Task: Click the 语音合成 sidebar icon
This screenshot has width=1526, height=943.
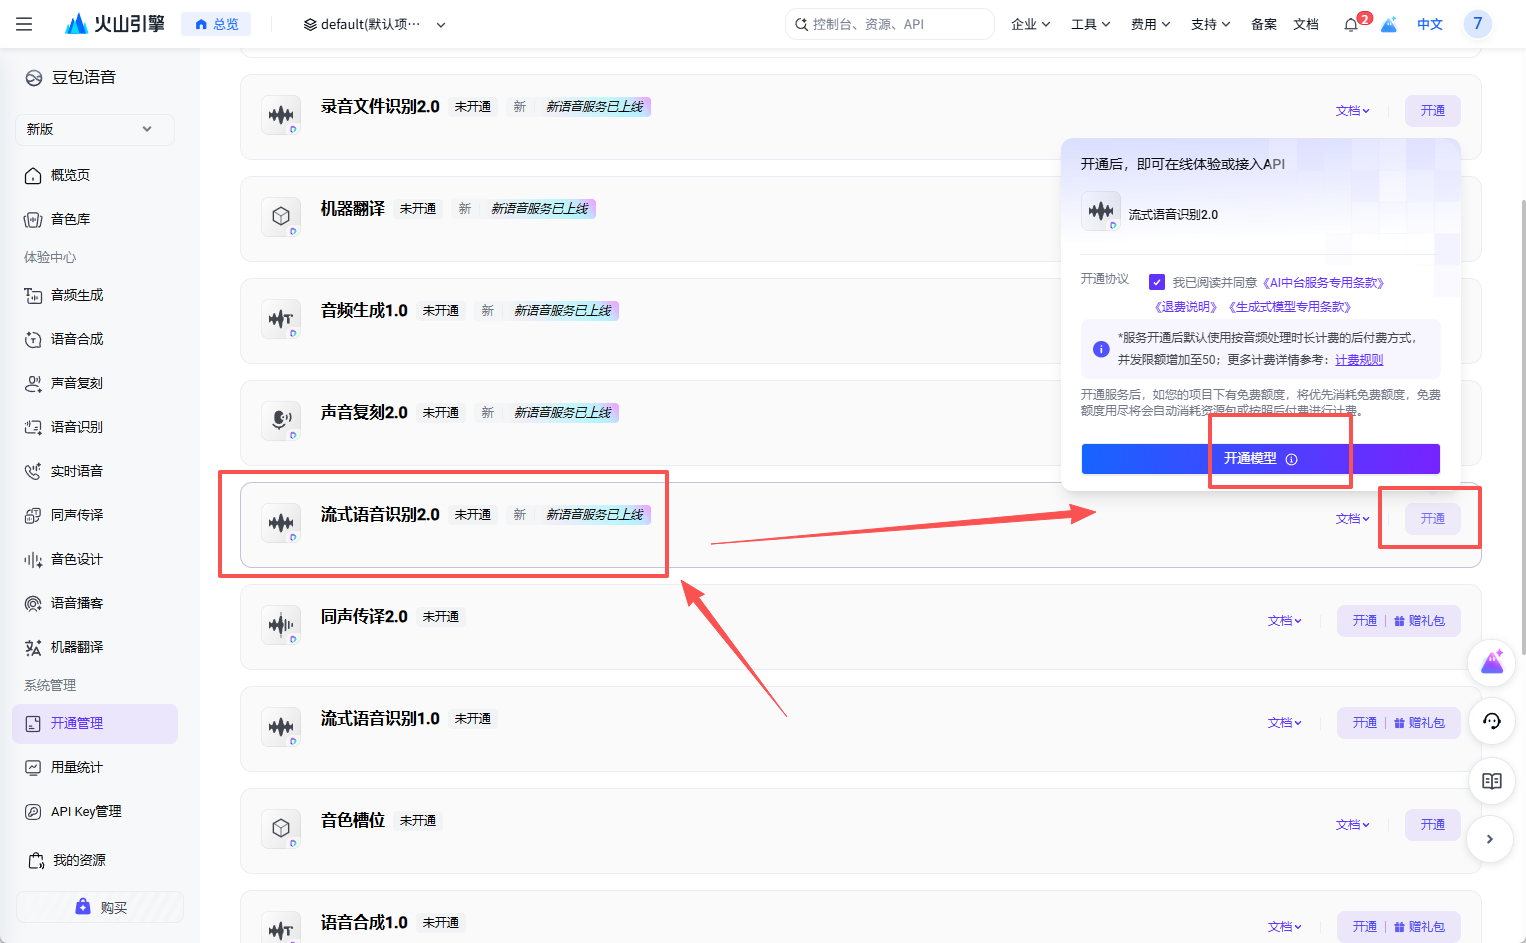Action: [x=33, y=339]
